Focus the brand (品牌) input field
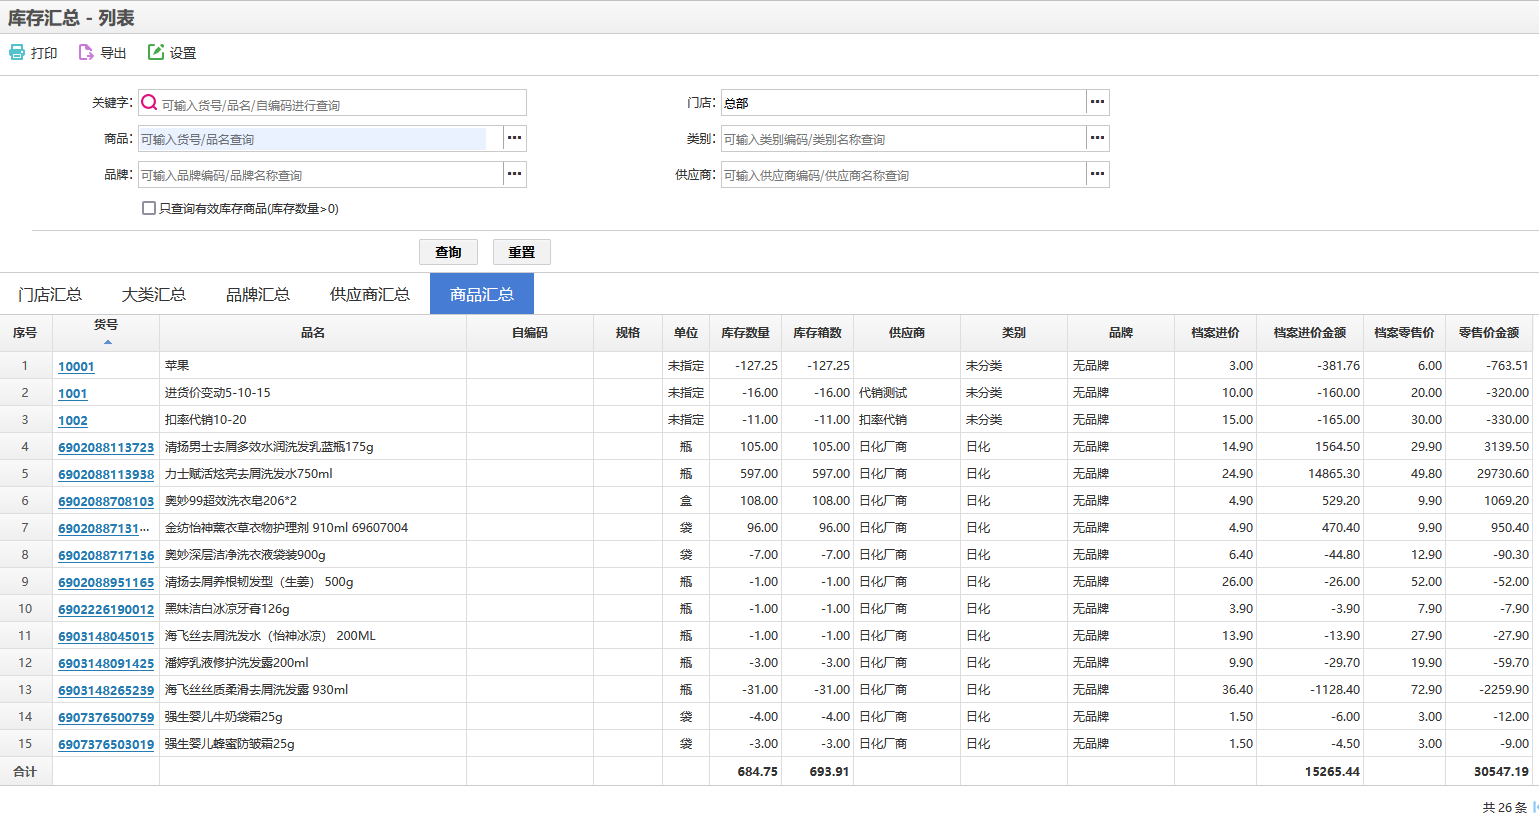 [320, 175]
